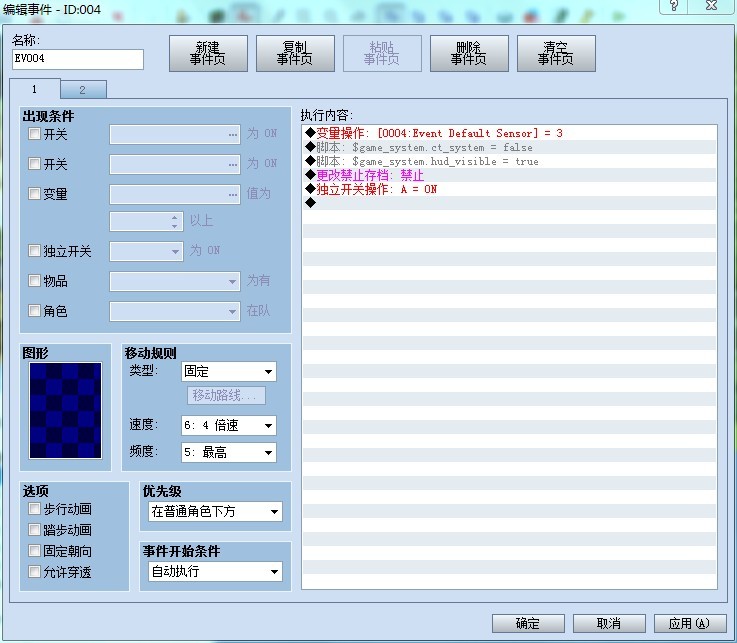Select the script line with hud_visible = true

click(x=510, y=161)
